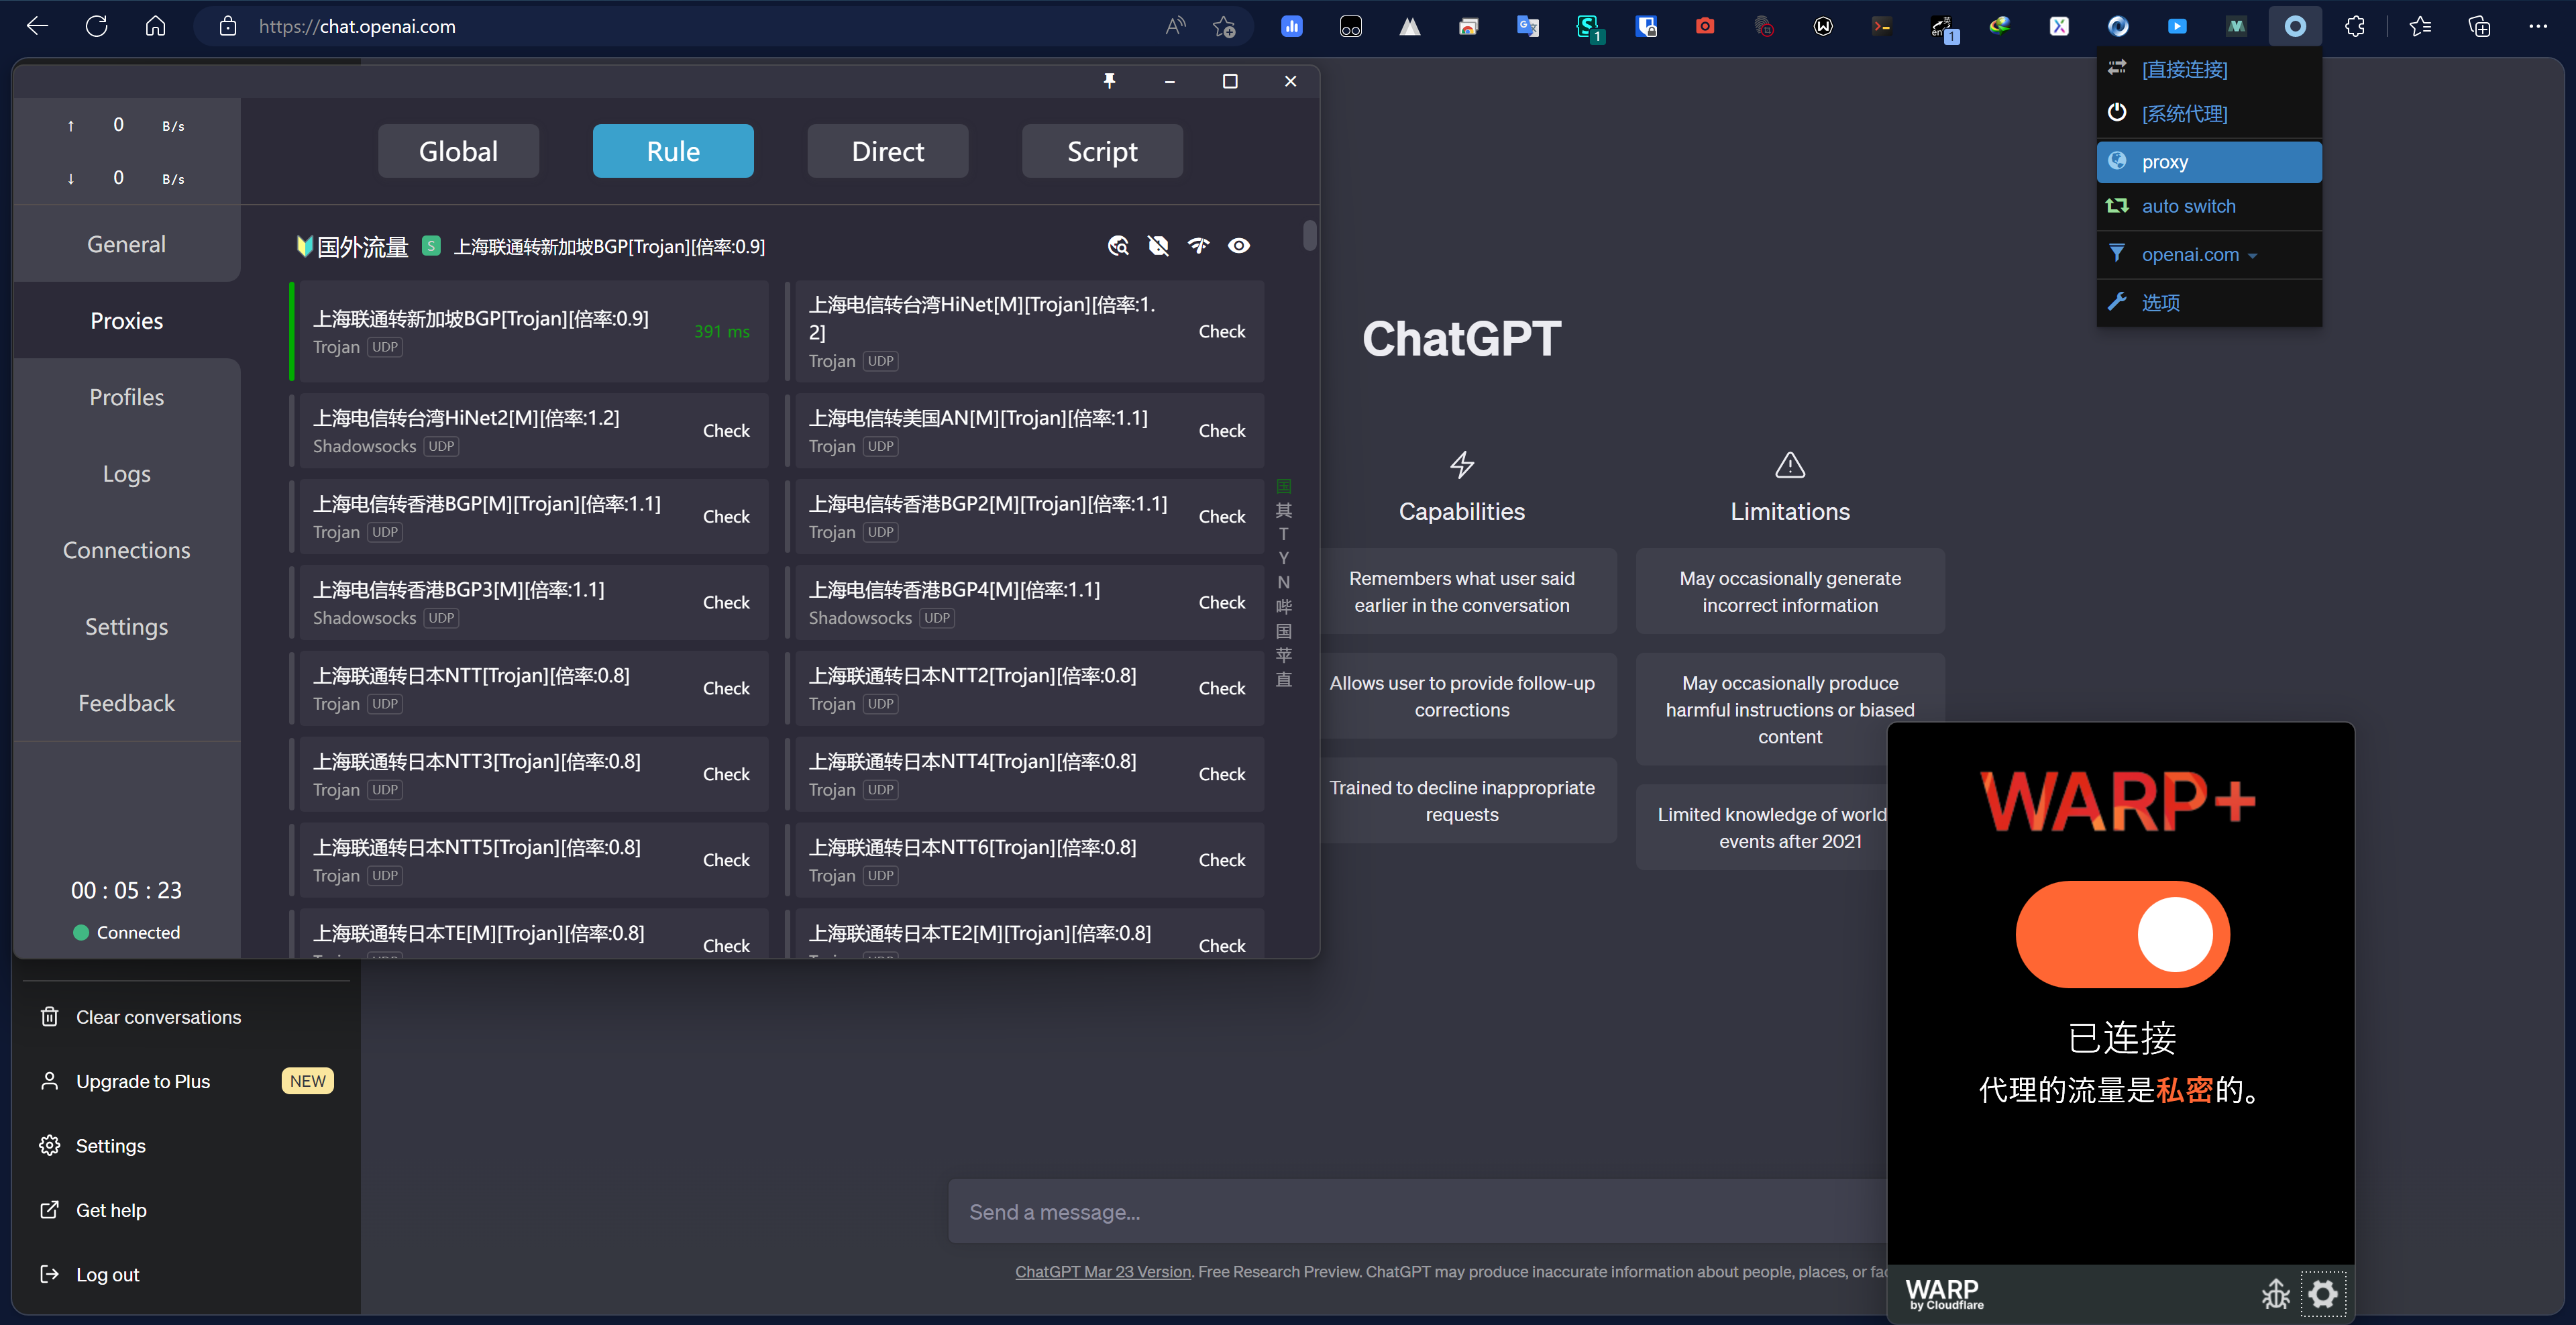Click the browser refresh icon
The width and height of the screenshot is (2576, 1325).
coord(96,27)
